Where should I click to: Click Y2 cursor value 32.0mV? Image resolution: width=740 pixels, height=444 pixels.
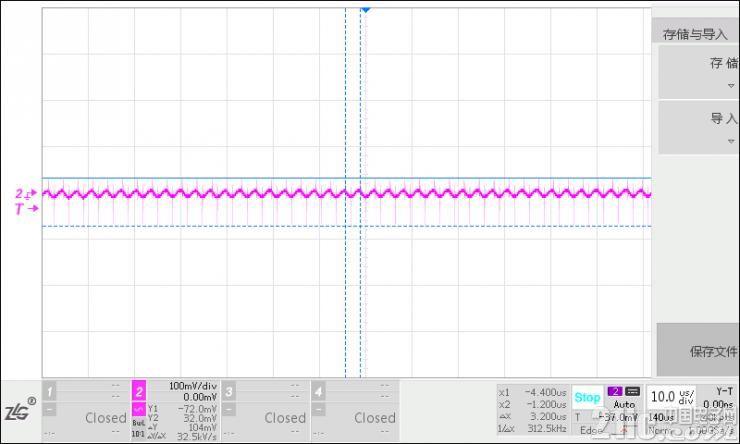coord(200,418)
